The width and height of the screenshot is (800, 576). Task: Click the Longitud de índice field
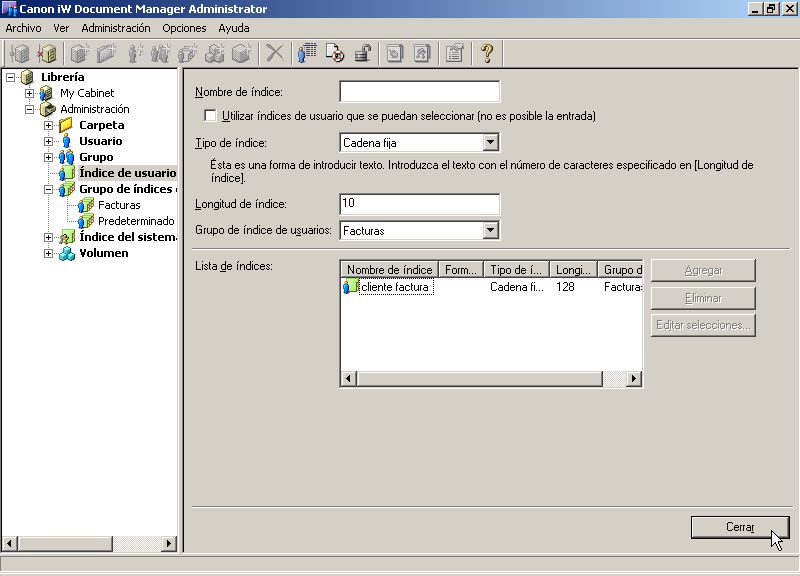[x=419, y=204]
